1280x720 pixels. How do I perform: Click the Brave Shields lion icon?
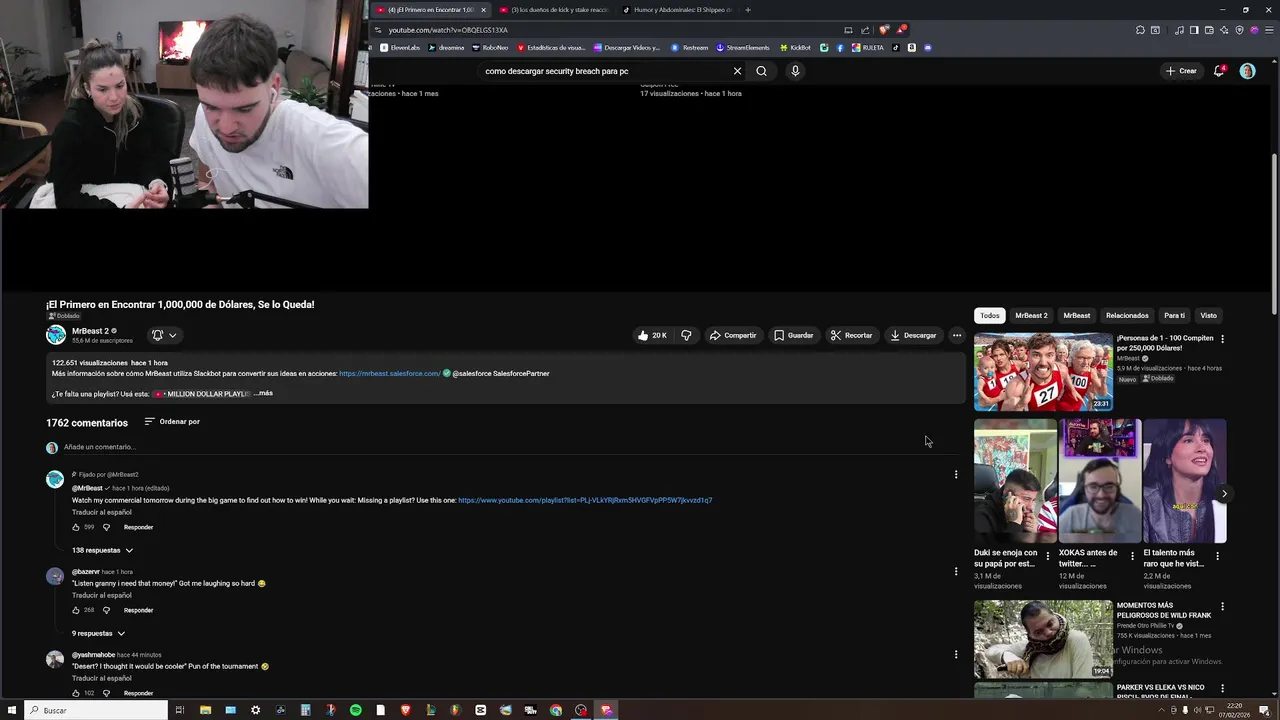883,30
